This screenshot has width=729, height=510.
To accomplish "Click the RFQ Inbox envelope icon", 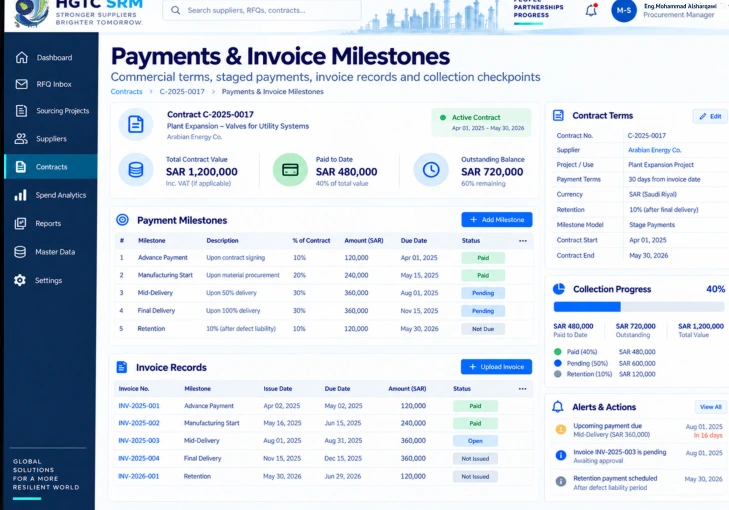I will coord(21,84).
